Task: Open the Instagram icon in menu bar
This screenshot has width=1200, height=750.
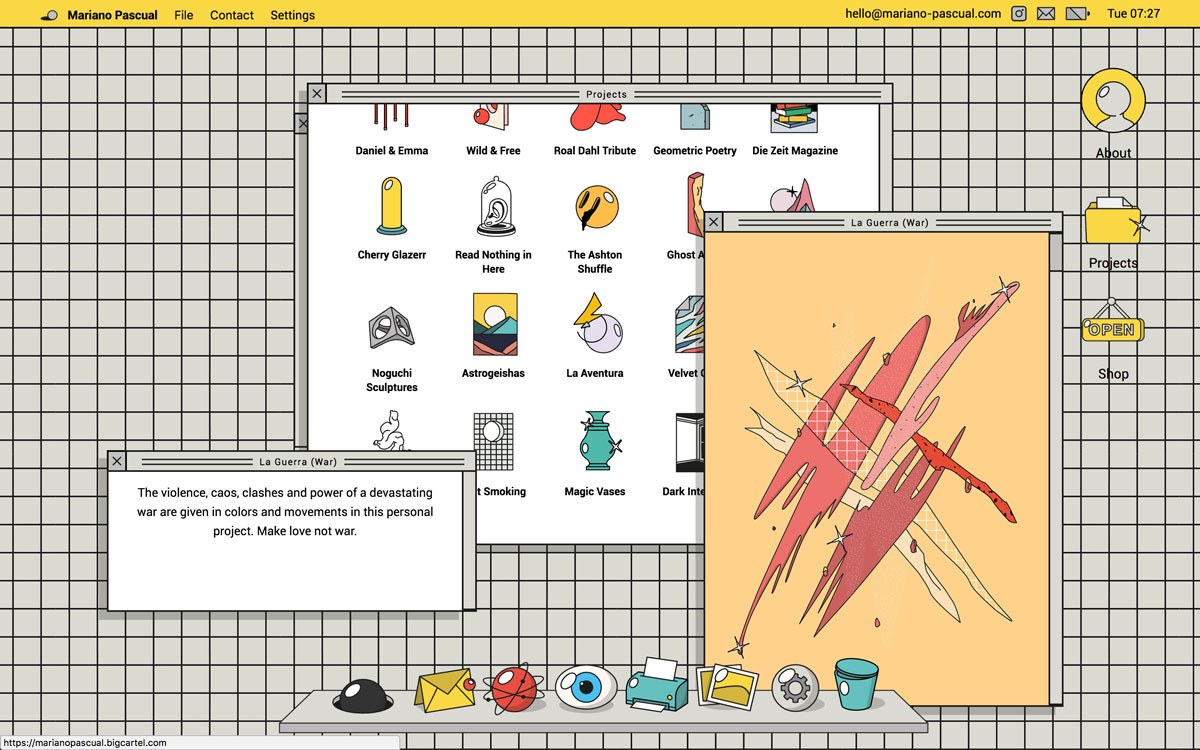Action: [x=1019, y=14]
